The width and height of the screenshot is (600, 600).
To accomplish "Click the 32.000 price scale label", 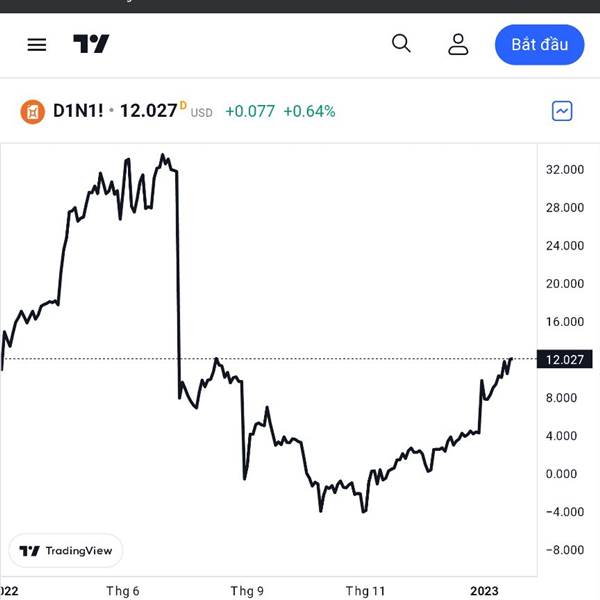I will [x=565, y=170].
